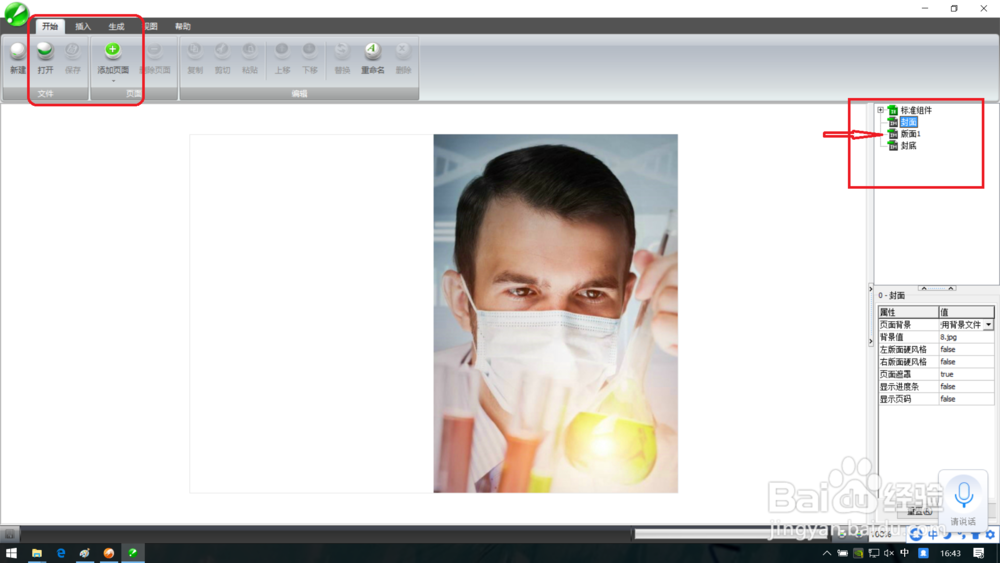Open Edge browser from the taskbar
Viewport: 1000px width, 563px height.
61,553
